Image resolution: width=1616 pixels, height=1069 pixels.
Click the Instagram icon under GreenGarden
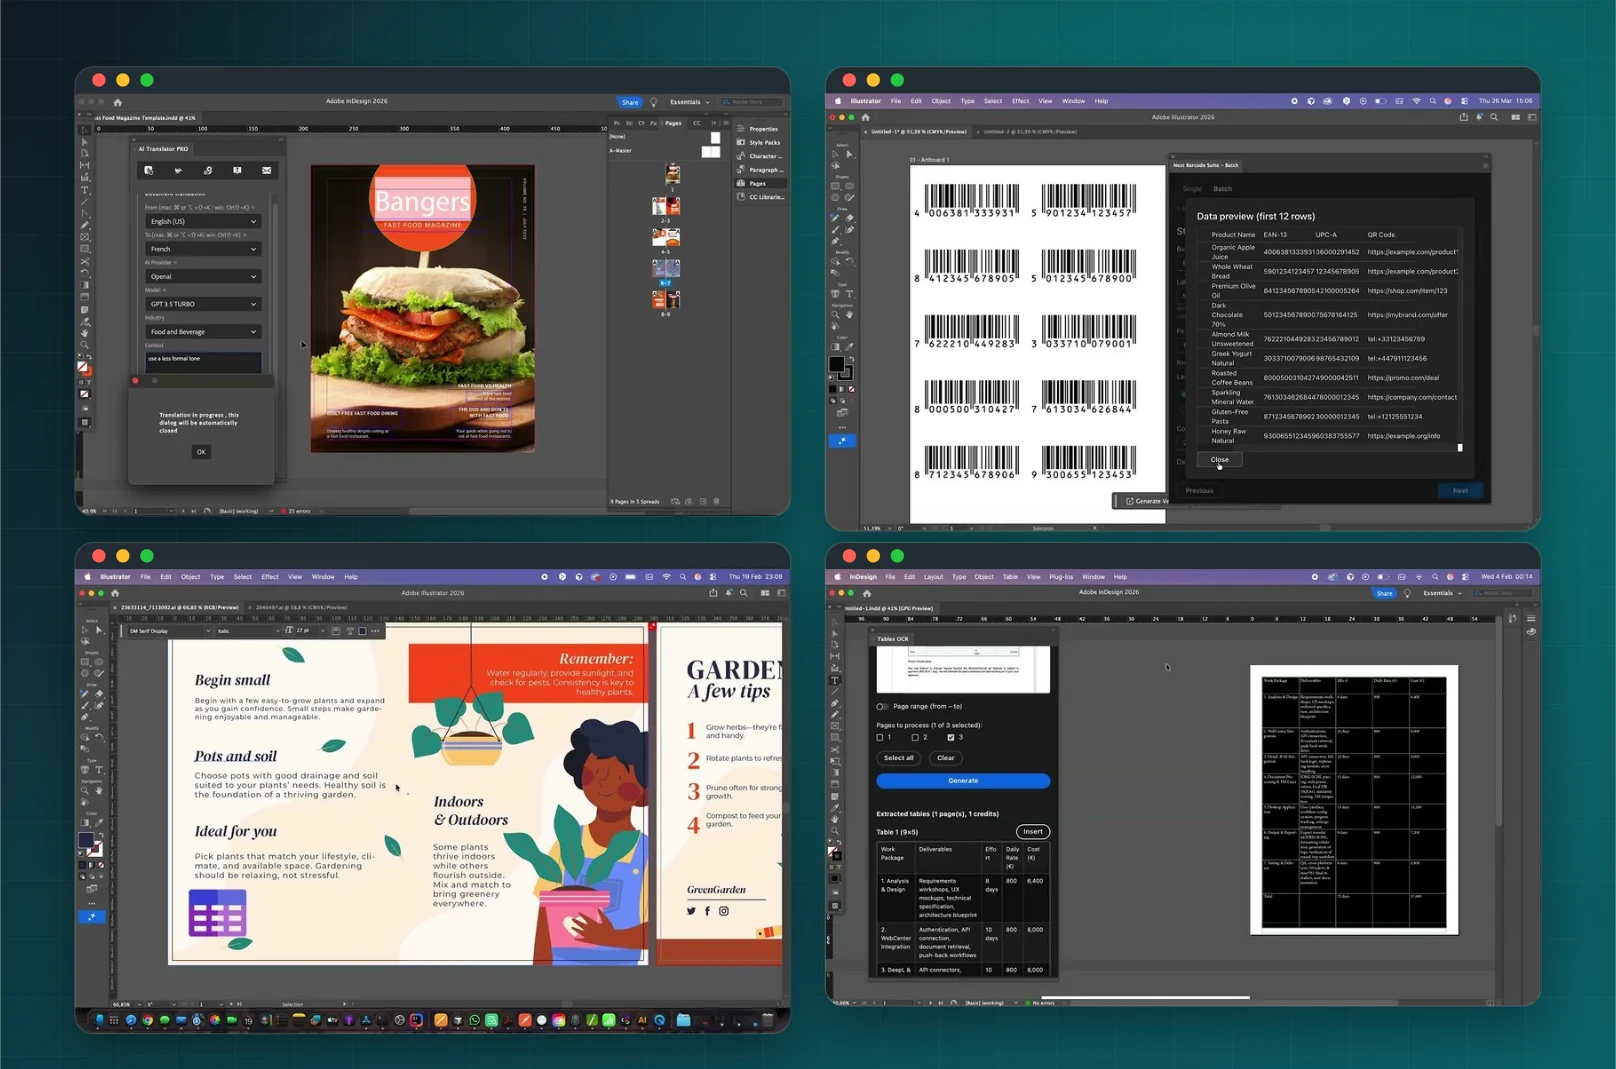tap(723, 911)
